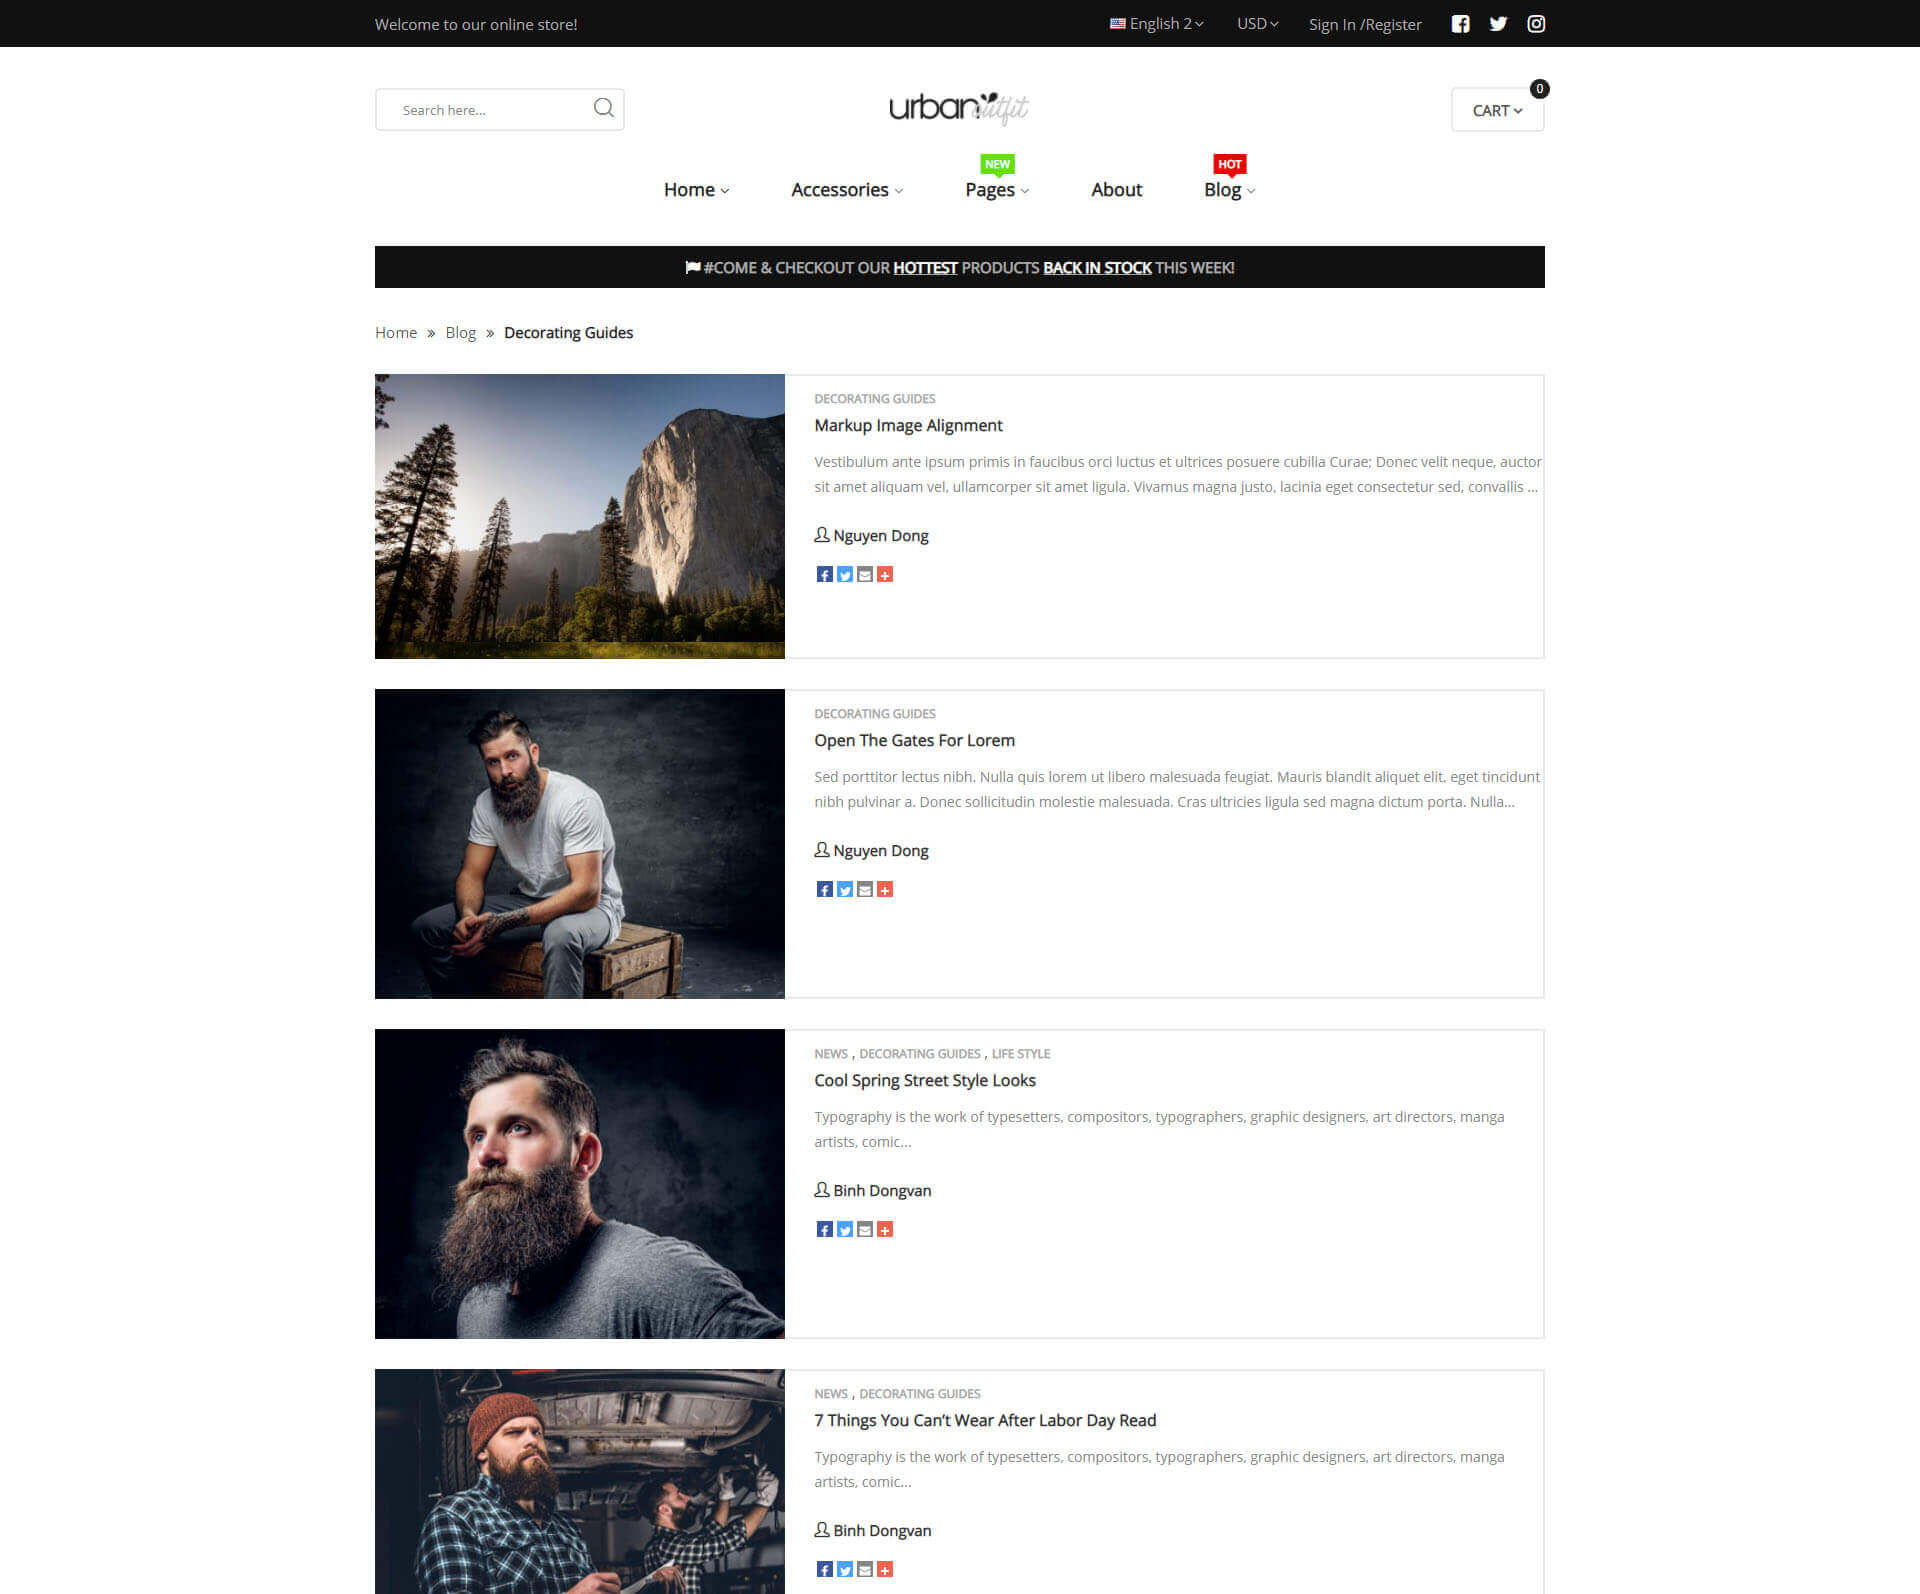
Task: Open Instagram icon in top bar
Action: [1536, 24]
